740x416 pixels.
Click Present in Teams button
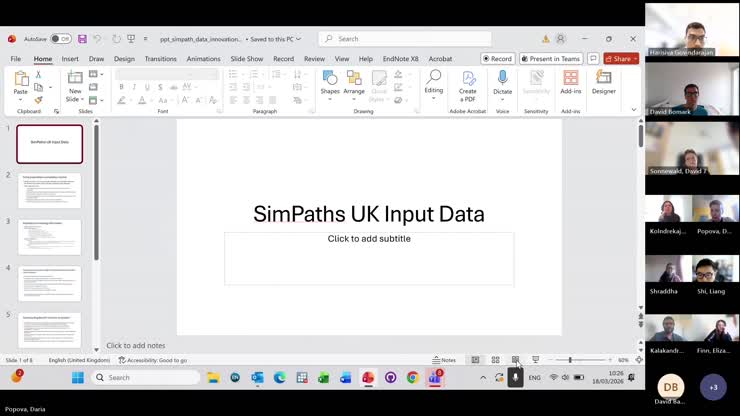point(551,59)
